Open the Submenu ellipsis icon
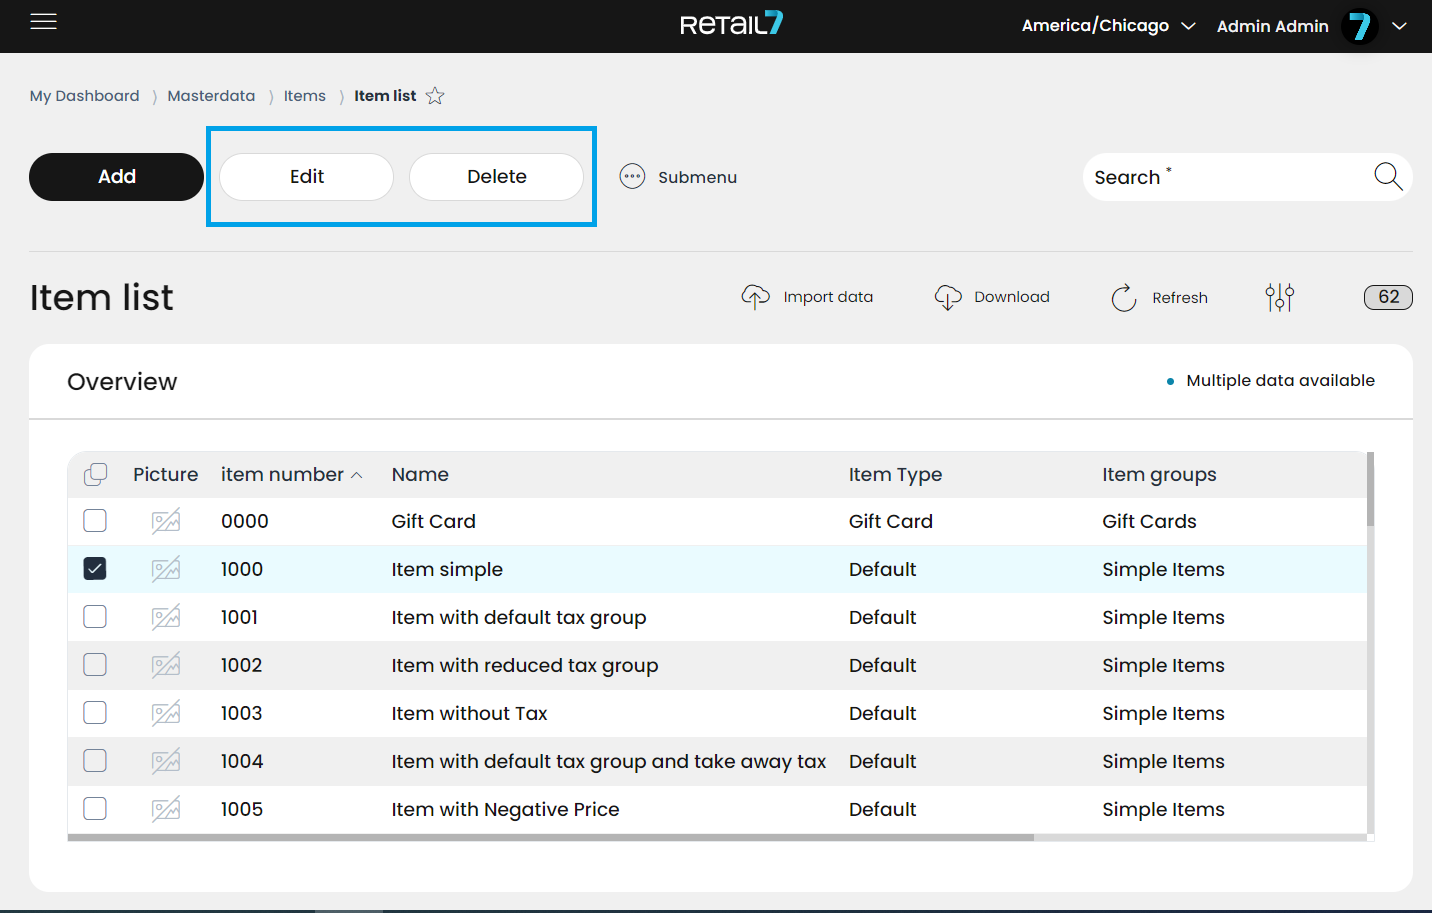Image resolution: width=1432 pixels, height=913 pixels. click(x=632, y=177)
